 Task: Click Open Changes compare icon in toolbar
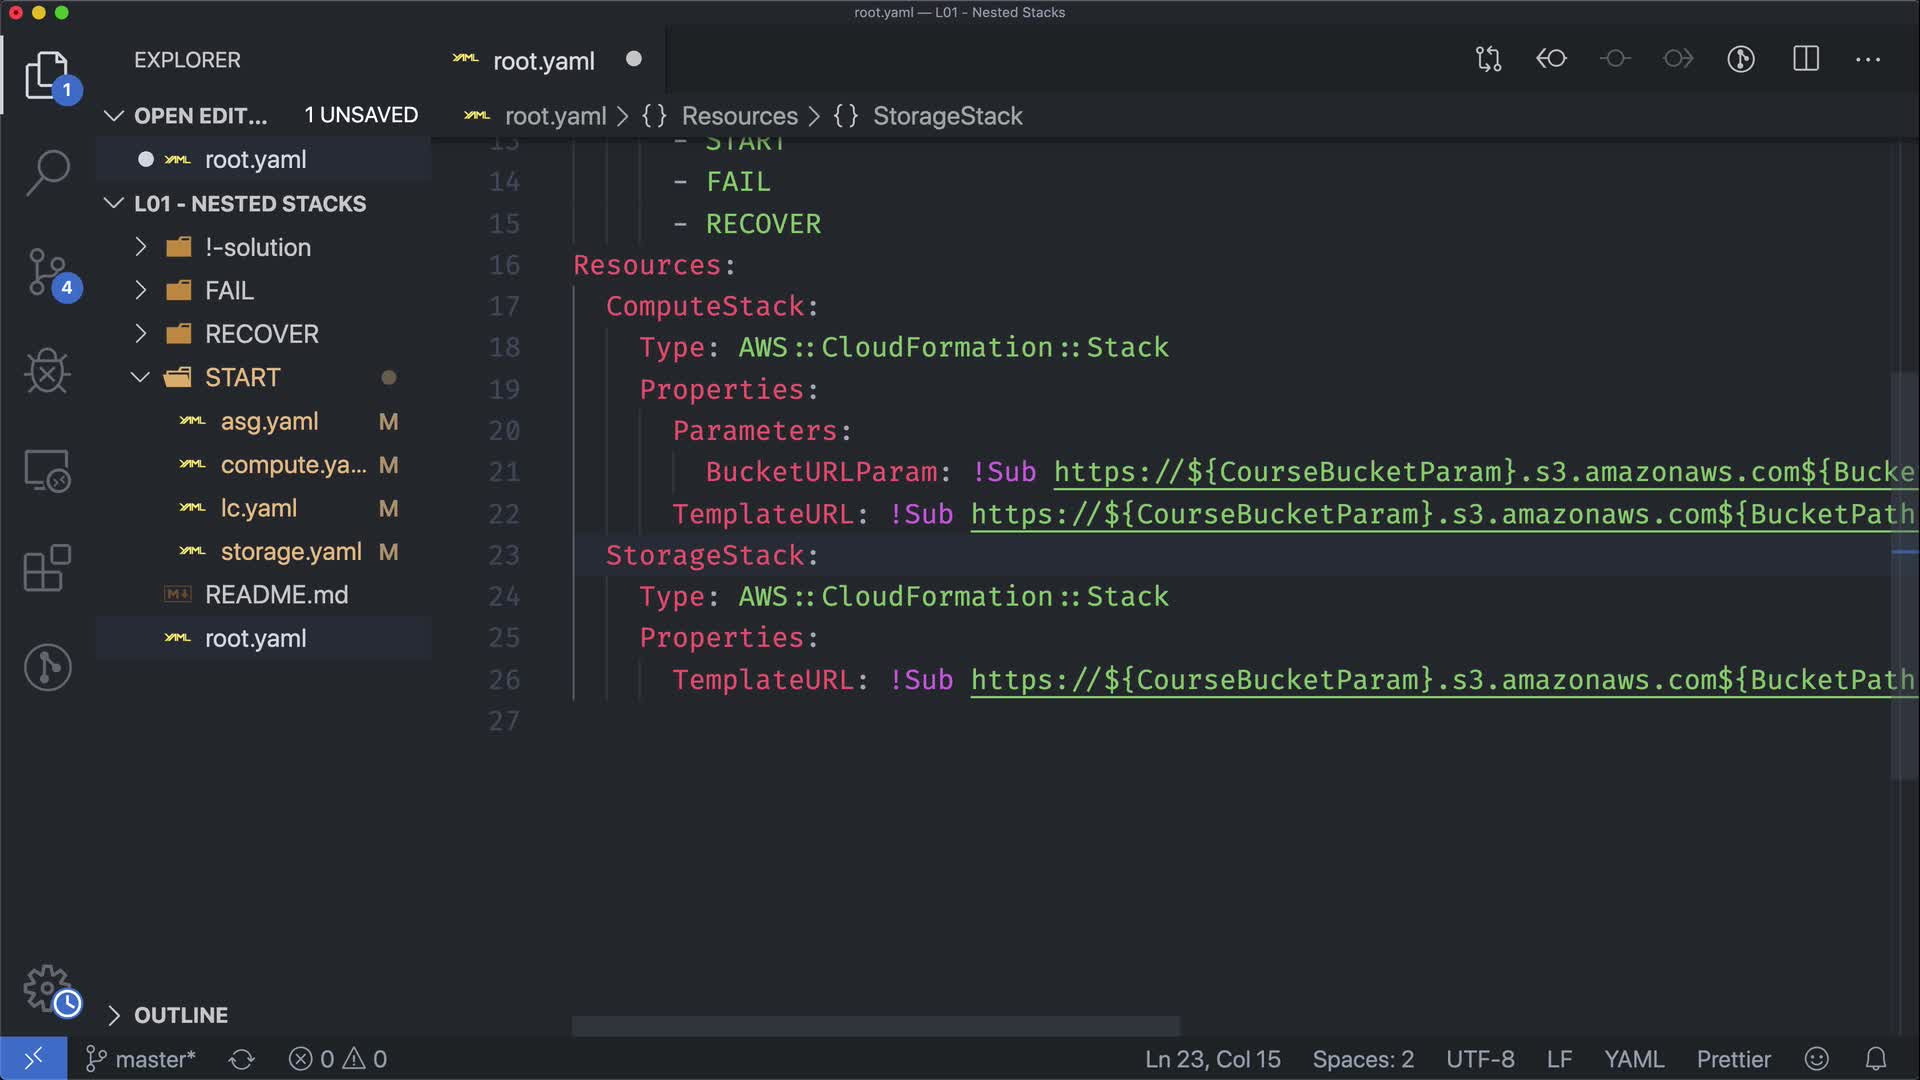1488,59
